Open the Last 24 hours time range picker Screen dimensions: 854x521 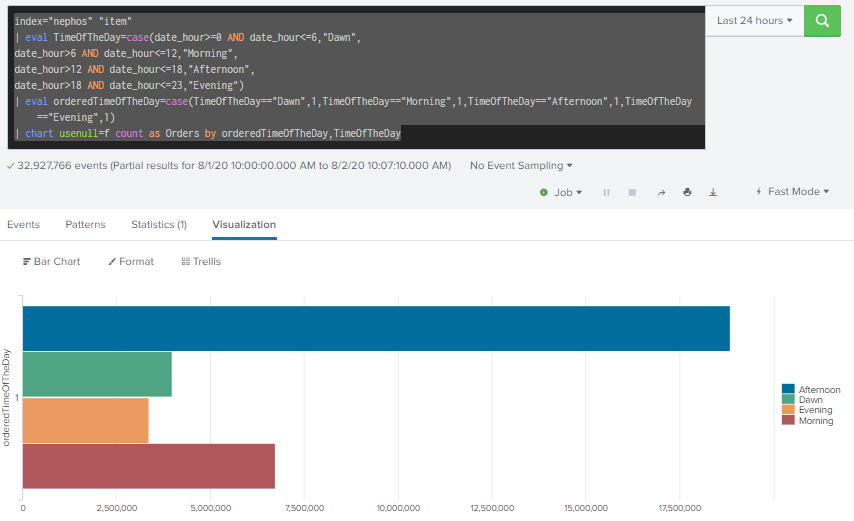click(x=754, y=20)
